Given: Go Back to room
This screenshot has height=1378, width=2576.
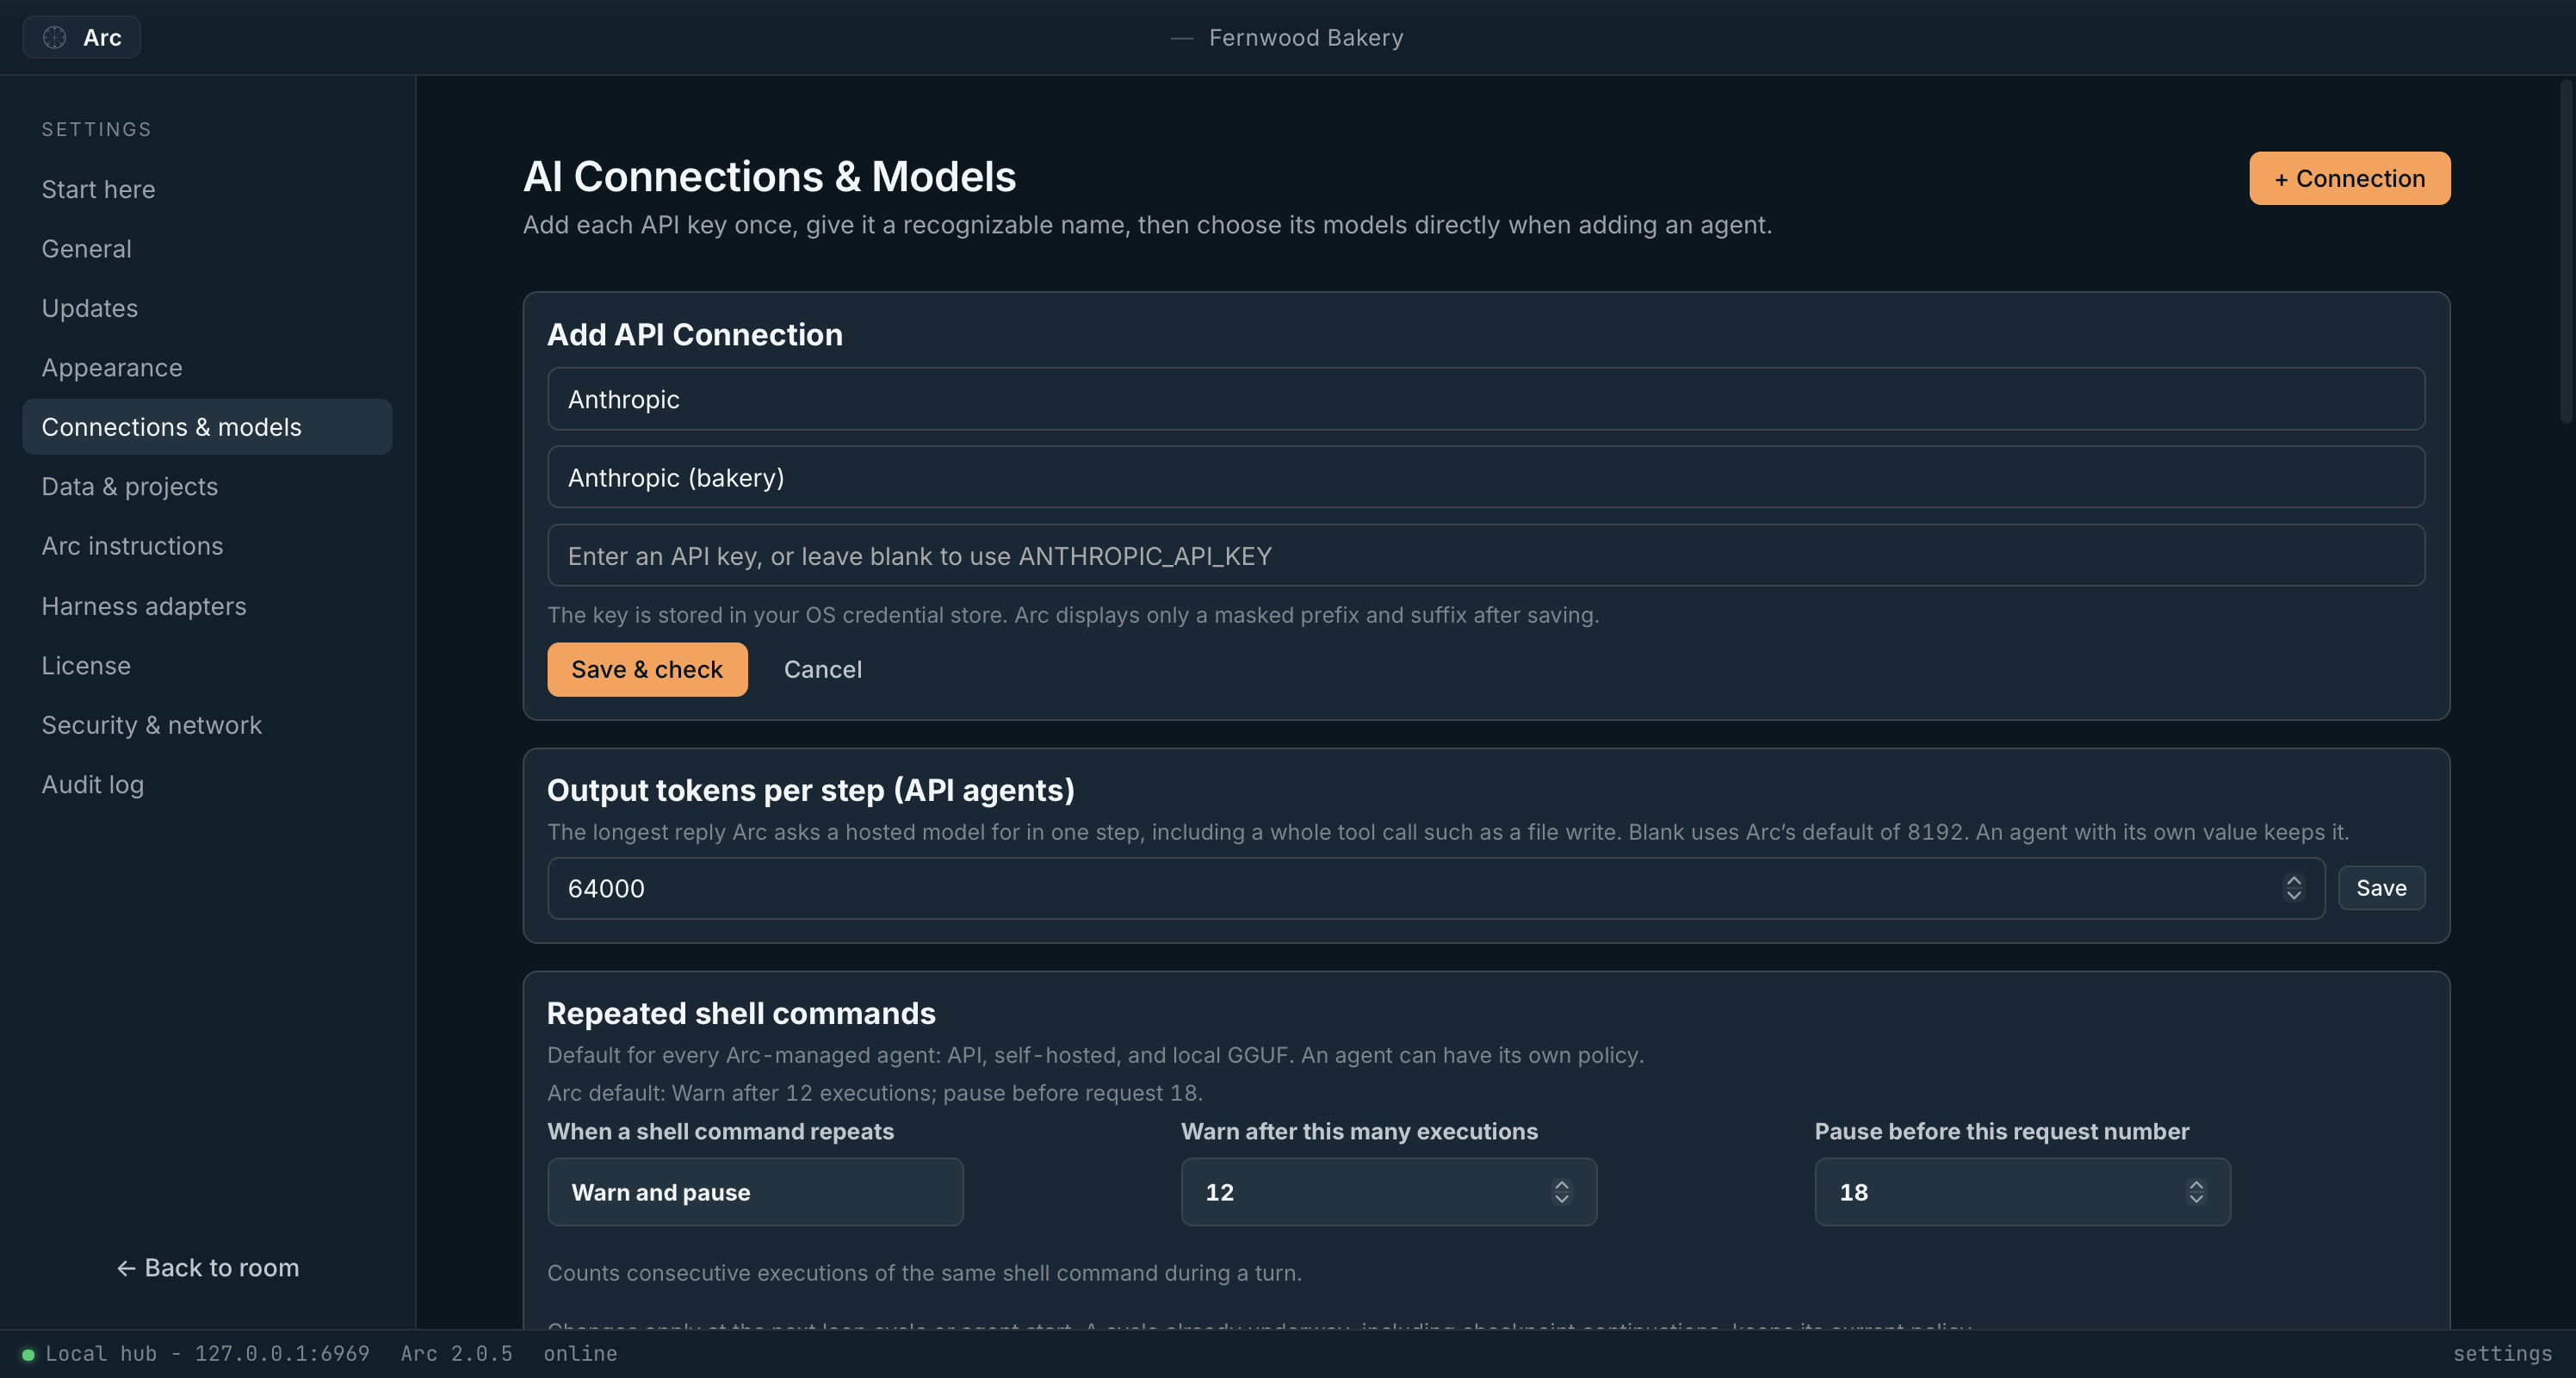Looking at the screenshot, I should [208, 1268].
